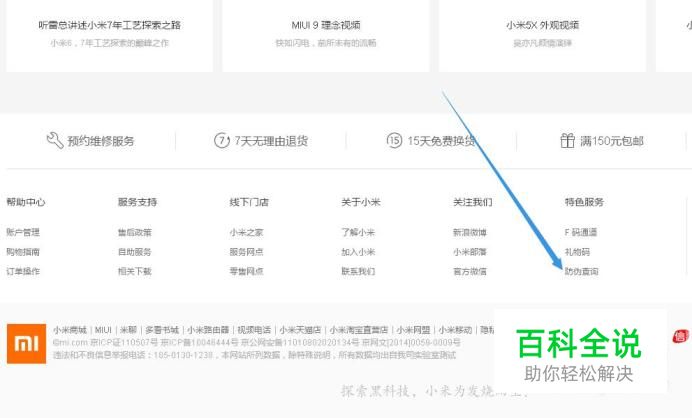Screen dimensions: 692x418
Task: Open the 官方微信 link
Action: pyautogui.click(x=470, y=271)
